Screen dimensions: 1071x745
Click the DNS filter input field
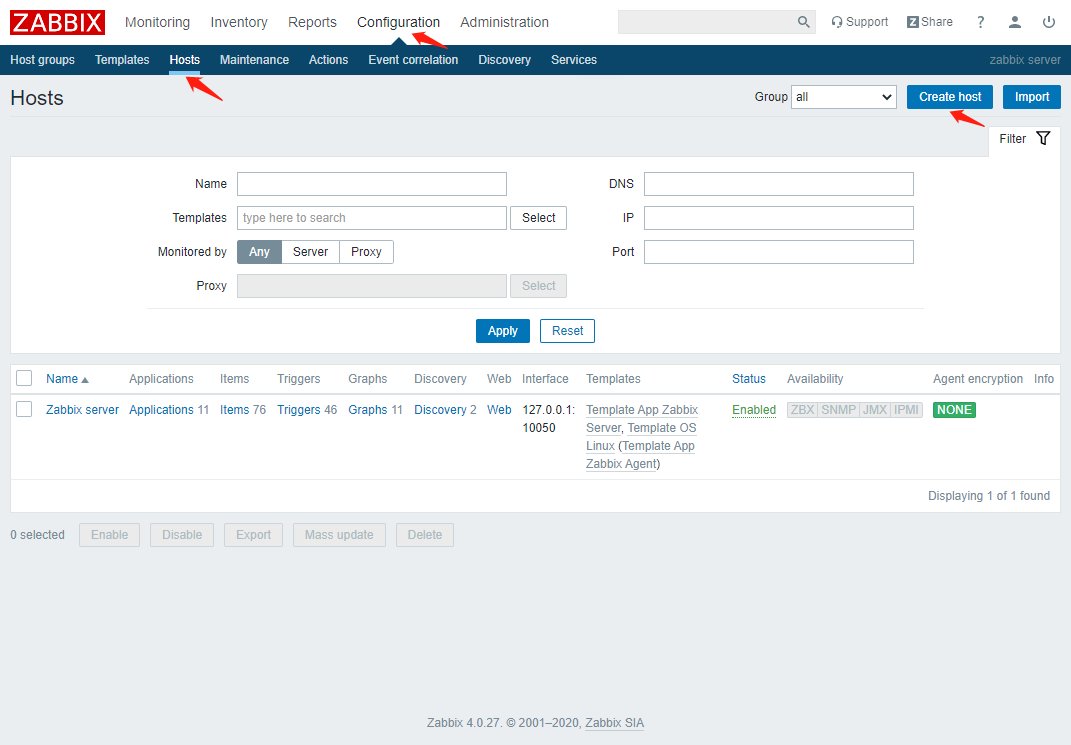(x=778, y=184)
